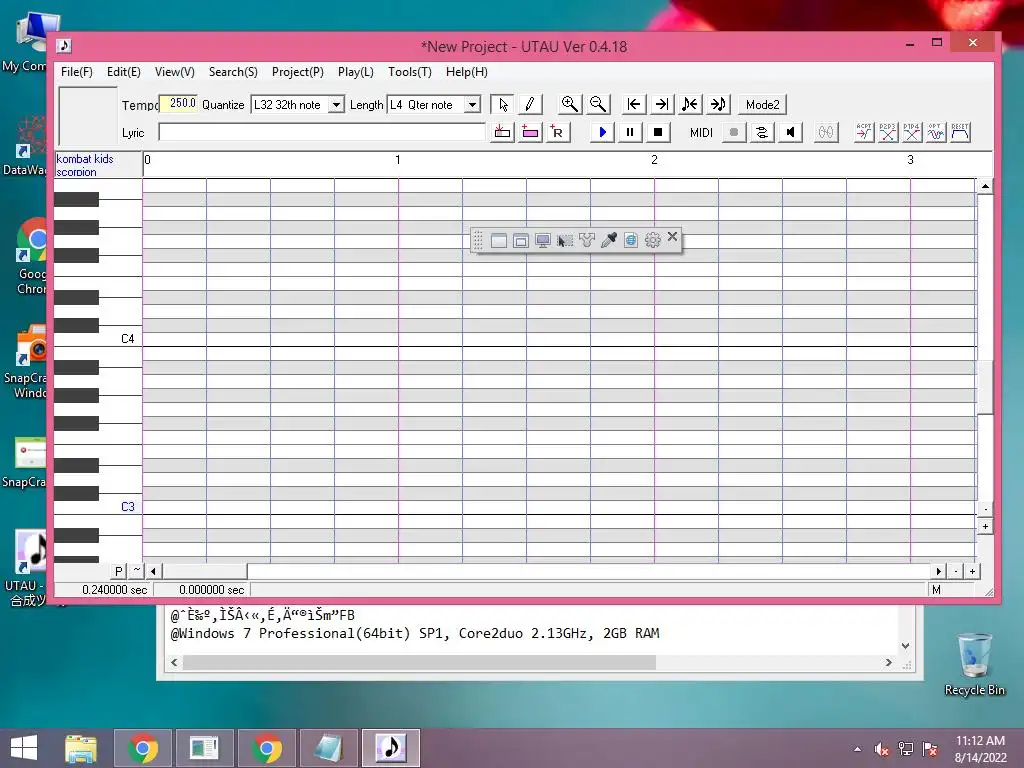Open gear settings on floating toolbar

pyautogui.click(x=652, y=240)
